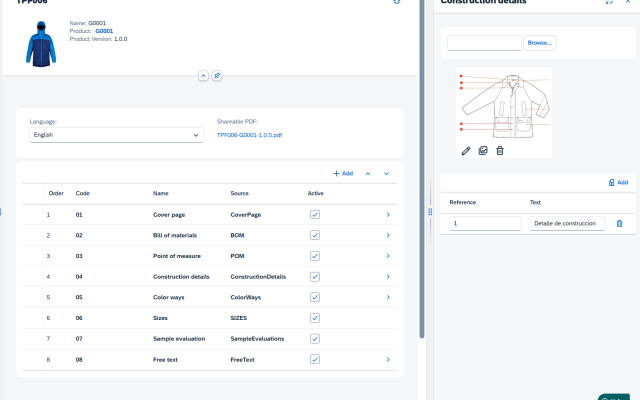Click the pencil edit icon under the jacket sketch
The image size is (640, 400).
tap(466, 151)
